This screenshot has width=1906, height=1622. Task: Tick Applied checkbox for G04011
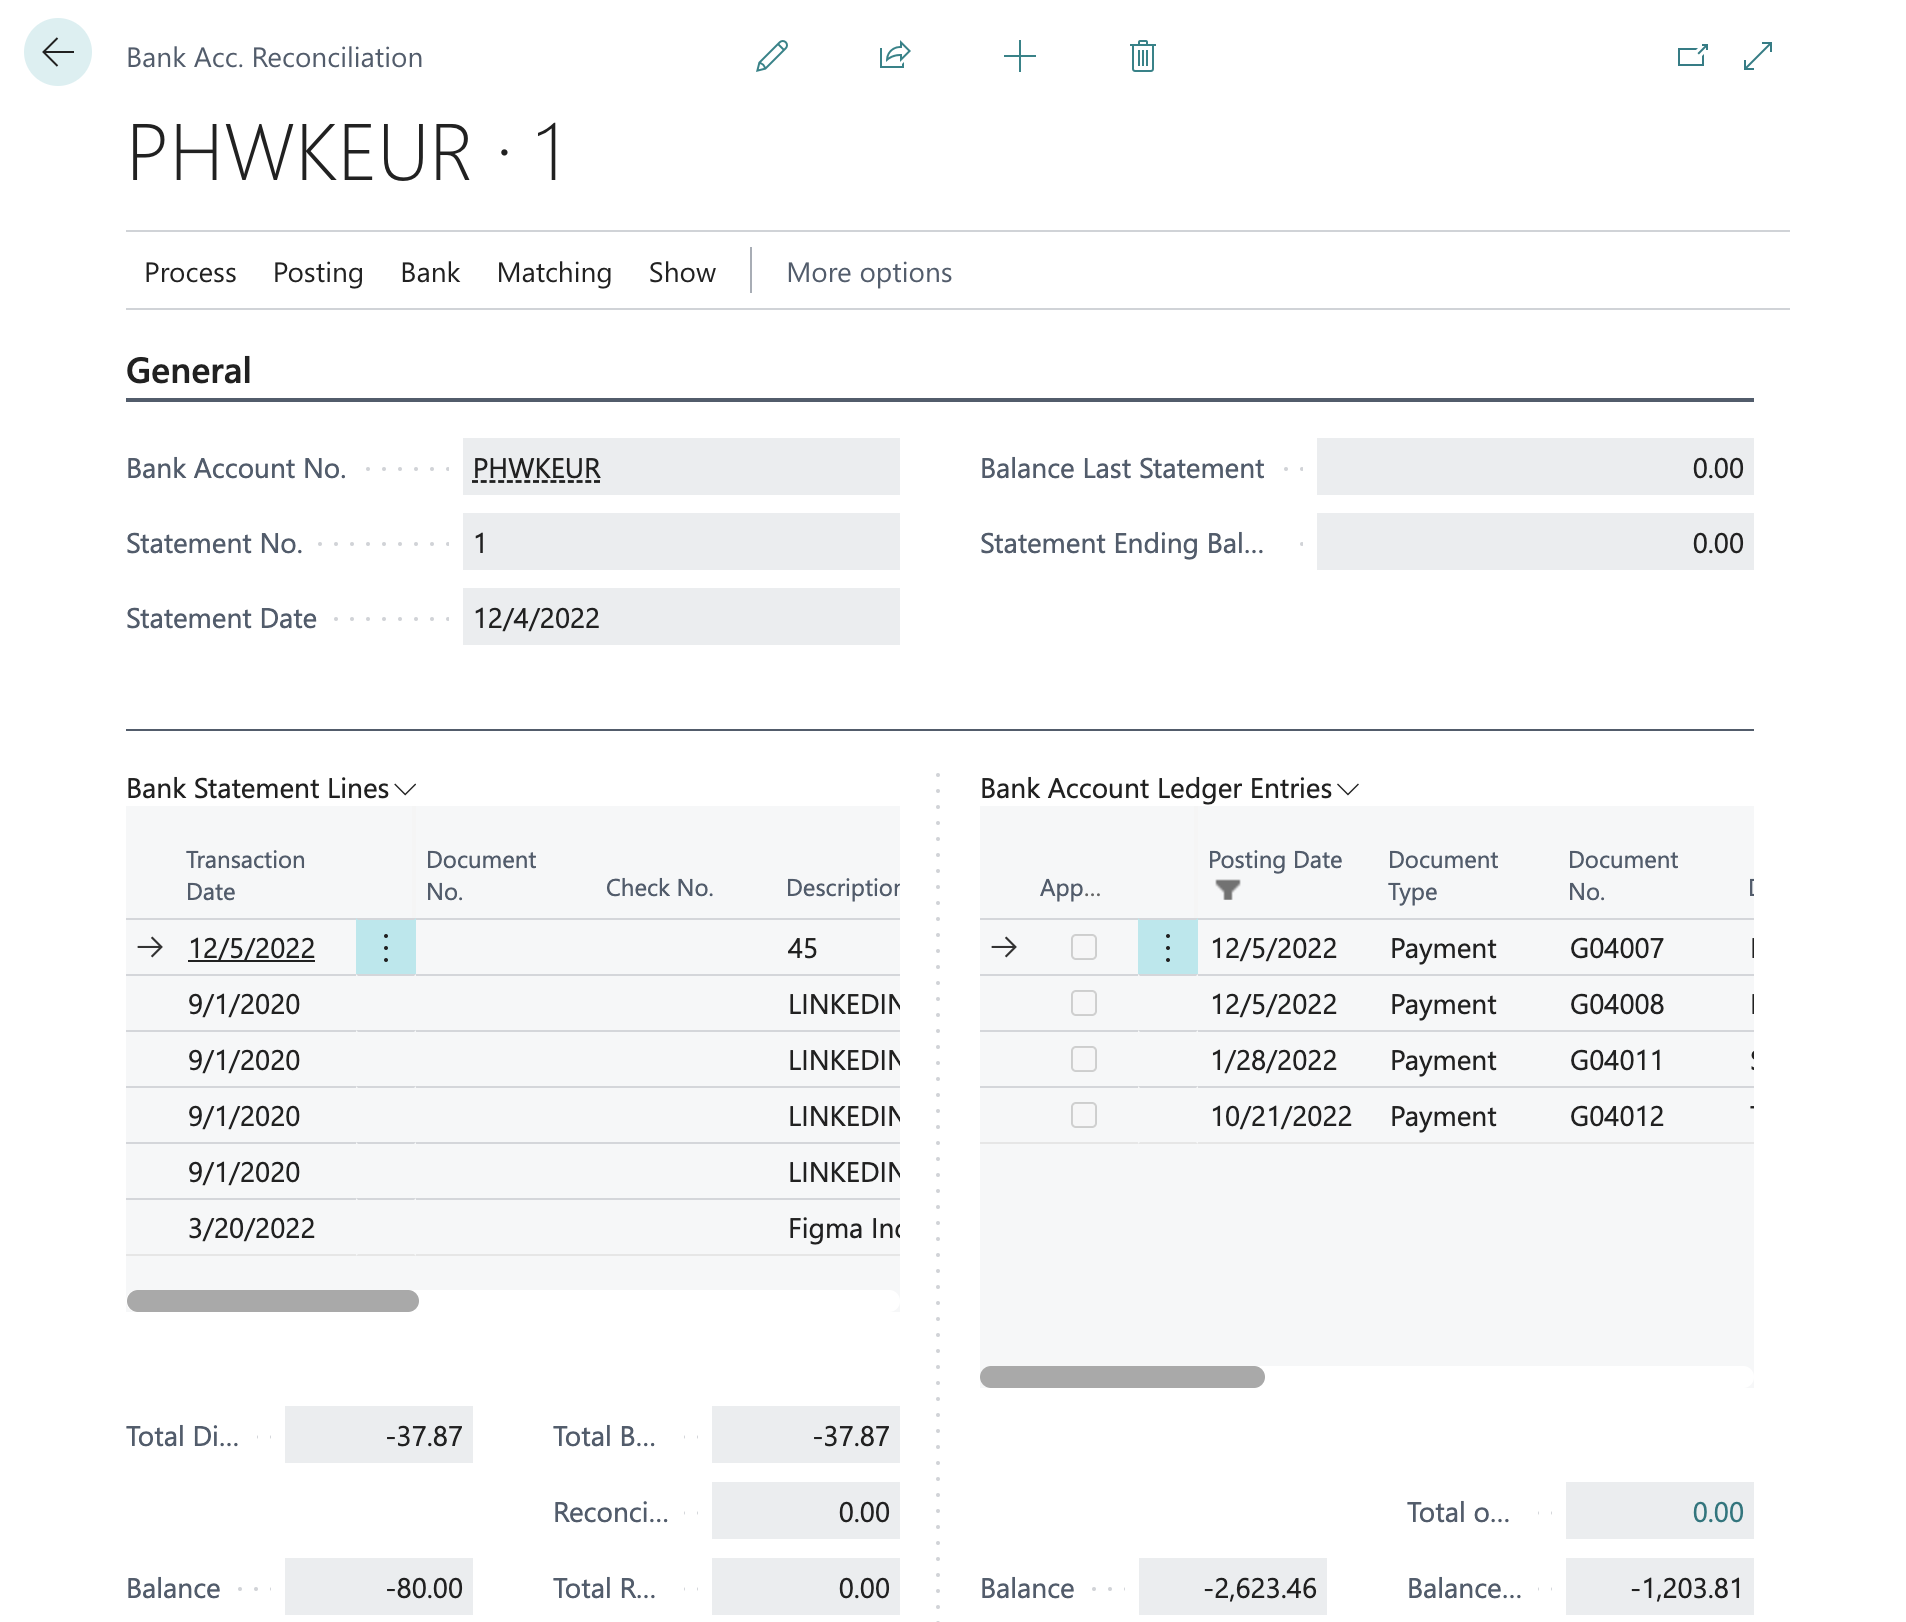tap(1084, 1059)
